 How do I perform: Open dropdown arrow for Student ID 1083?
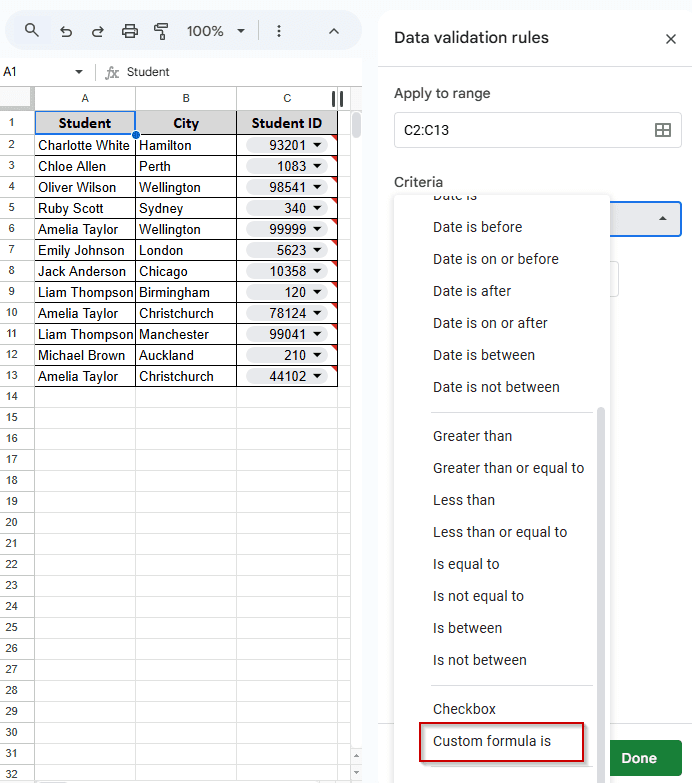click(x=317, y=166)
